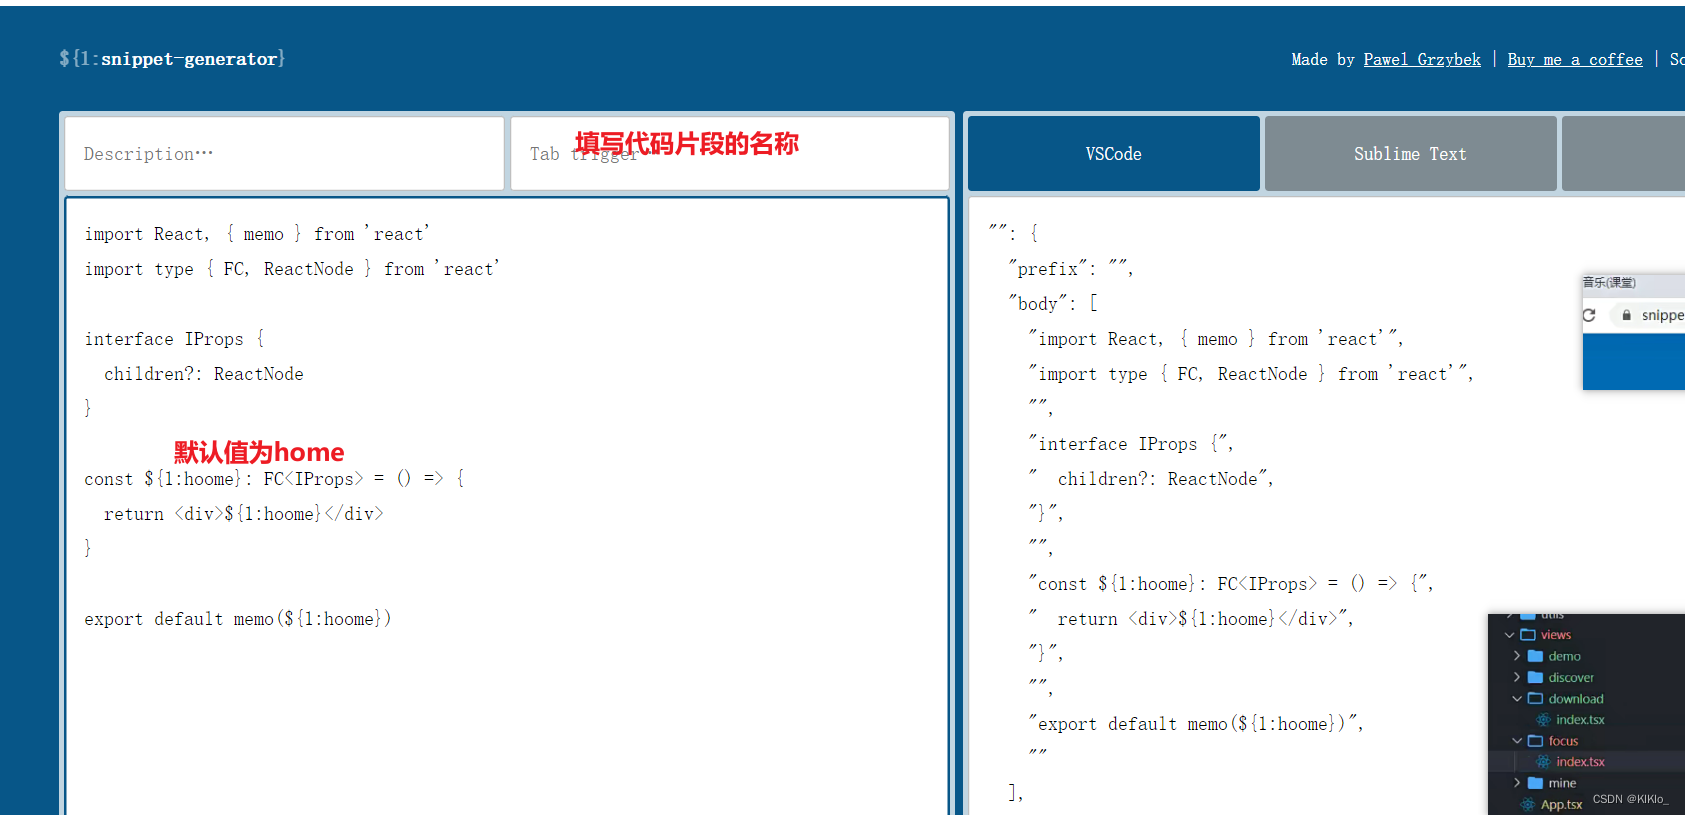Switch to the VSCode output tab
The image size is (1685, 815).
point(1114,154)
